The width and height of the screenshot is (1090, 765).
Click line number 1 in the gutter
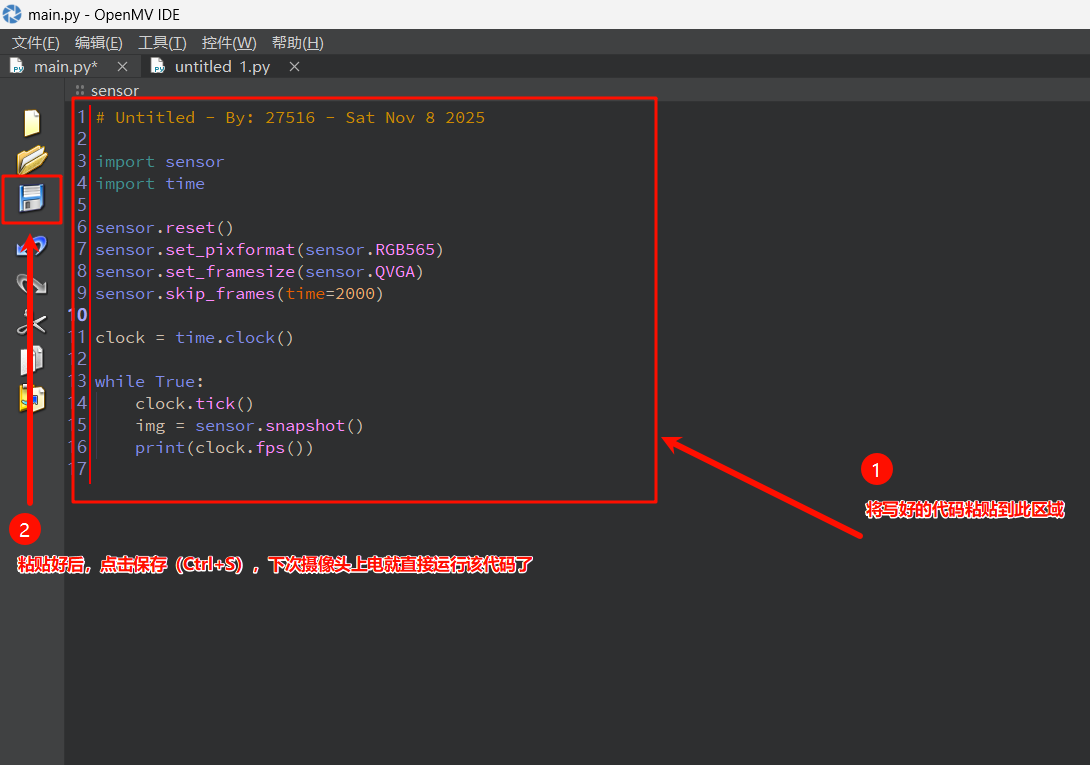coord(81,117)
